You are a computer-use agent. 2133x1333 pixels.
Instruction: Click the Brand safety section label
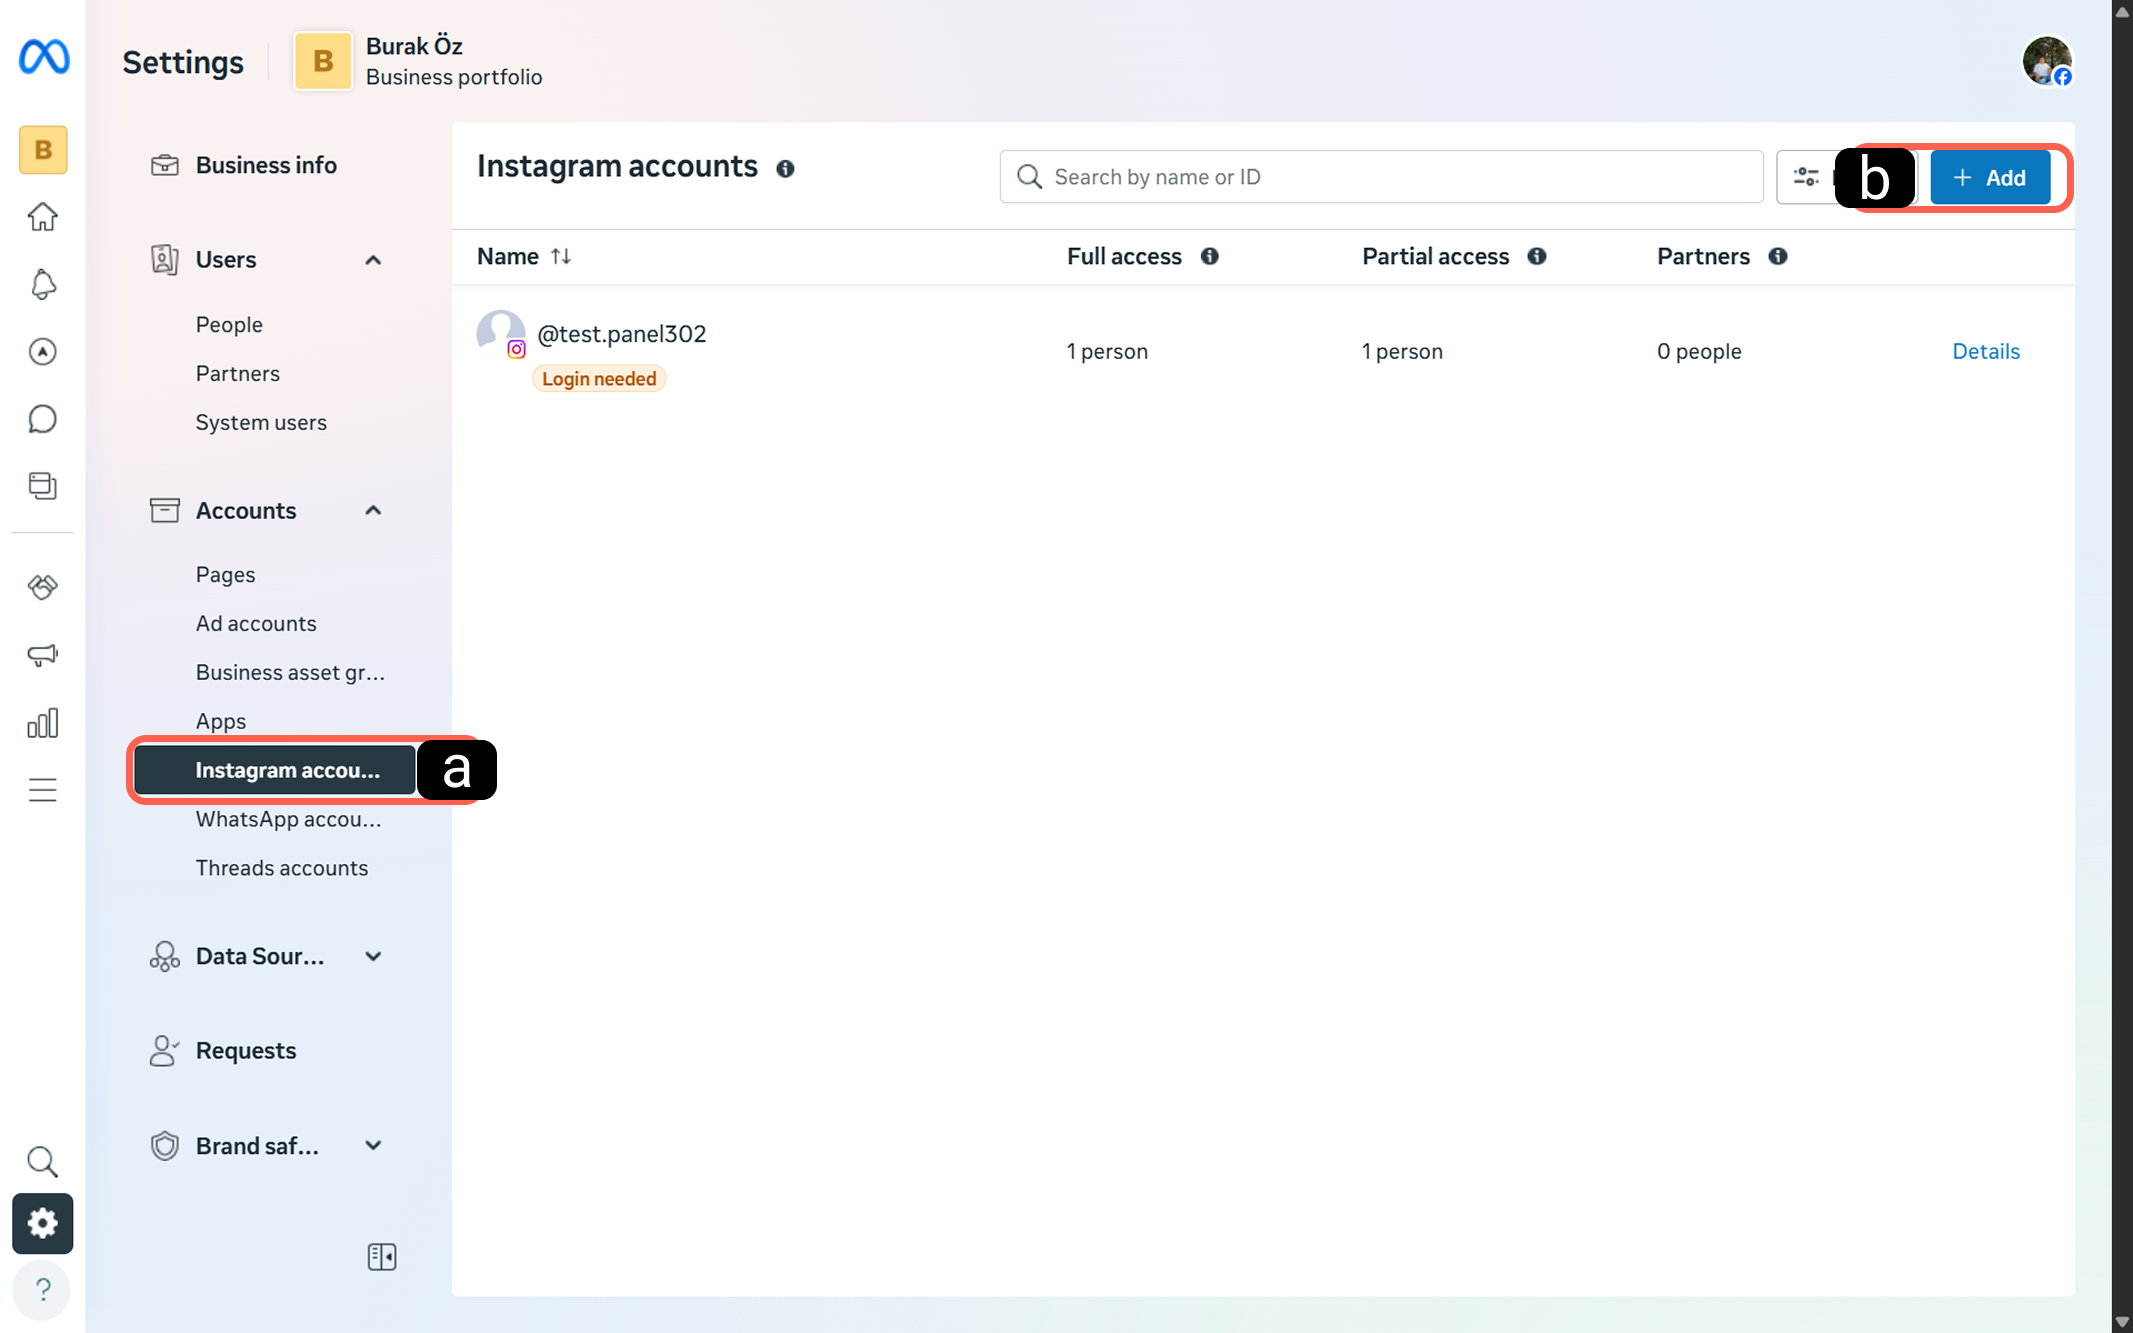pos(257,1146)
